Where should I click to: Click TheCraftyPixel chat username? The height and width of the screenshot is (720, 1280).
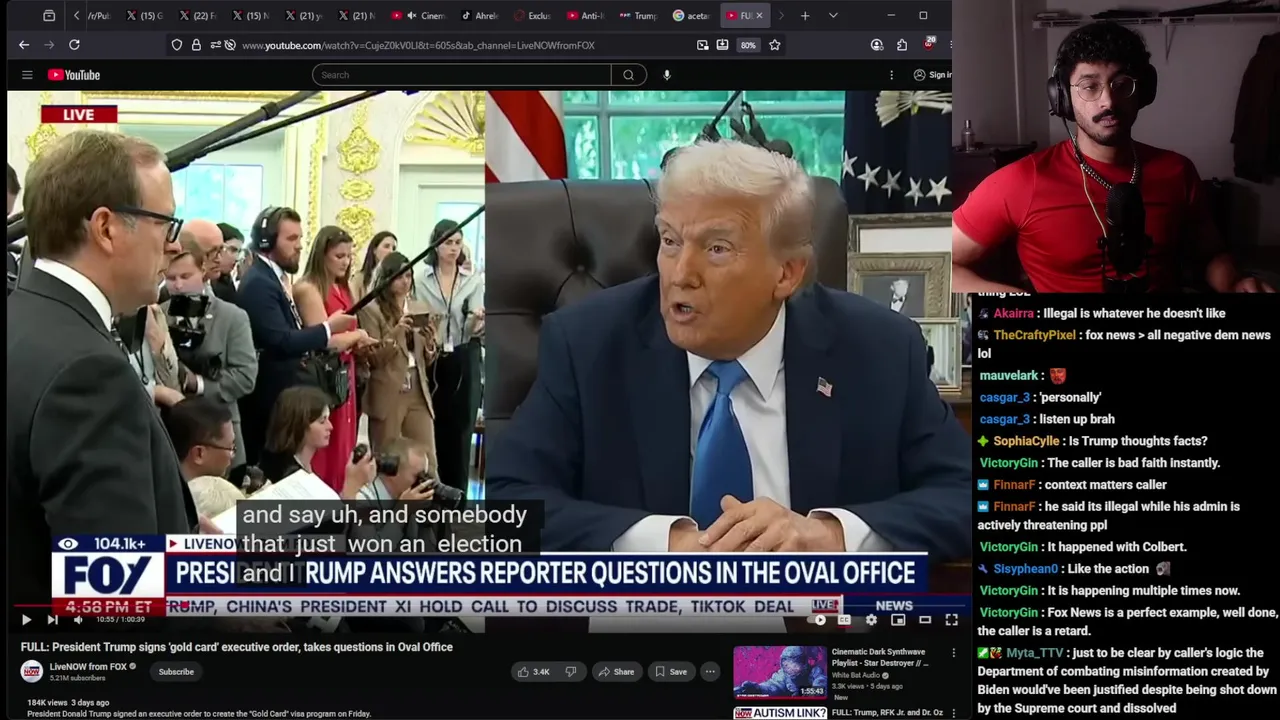click(x=1035, y=335)
